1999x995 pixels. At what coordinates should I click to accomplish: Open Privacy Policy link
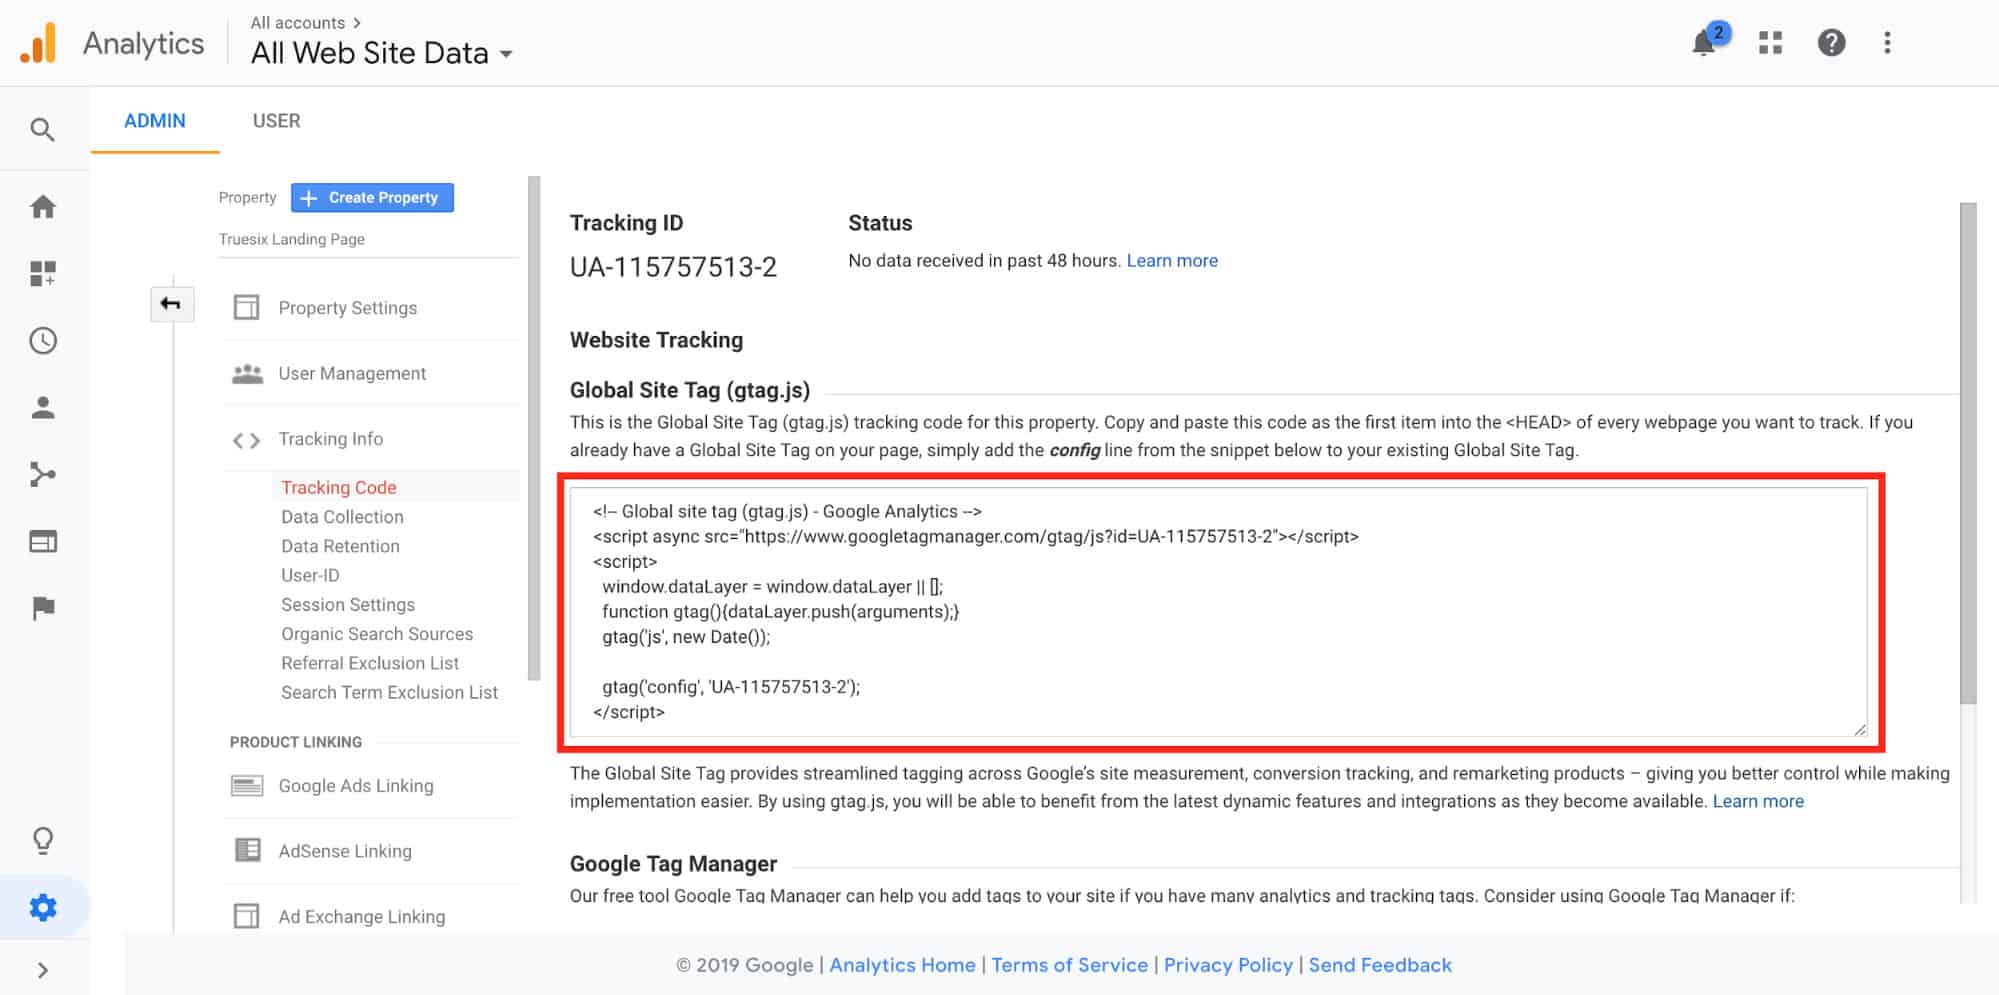(1228, 965)
